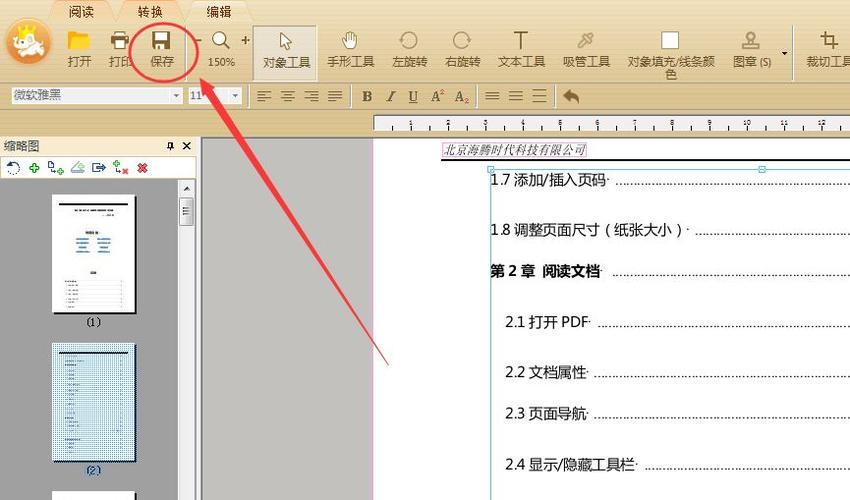Click the entry 1.7 添加/插入页码
This screenshot has height=500, width=850.
tap(548, 180)
